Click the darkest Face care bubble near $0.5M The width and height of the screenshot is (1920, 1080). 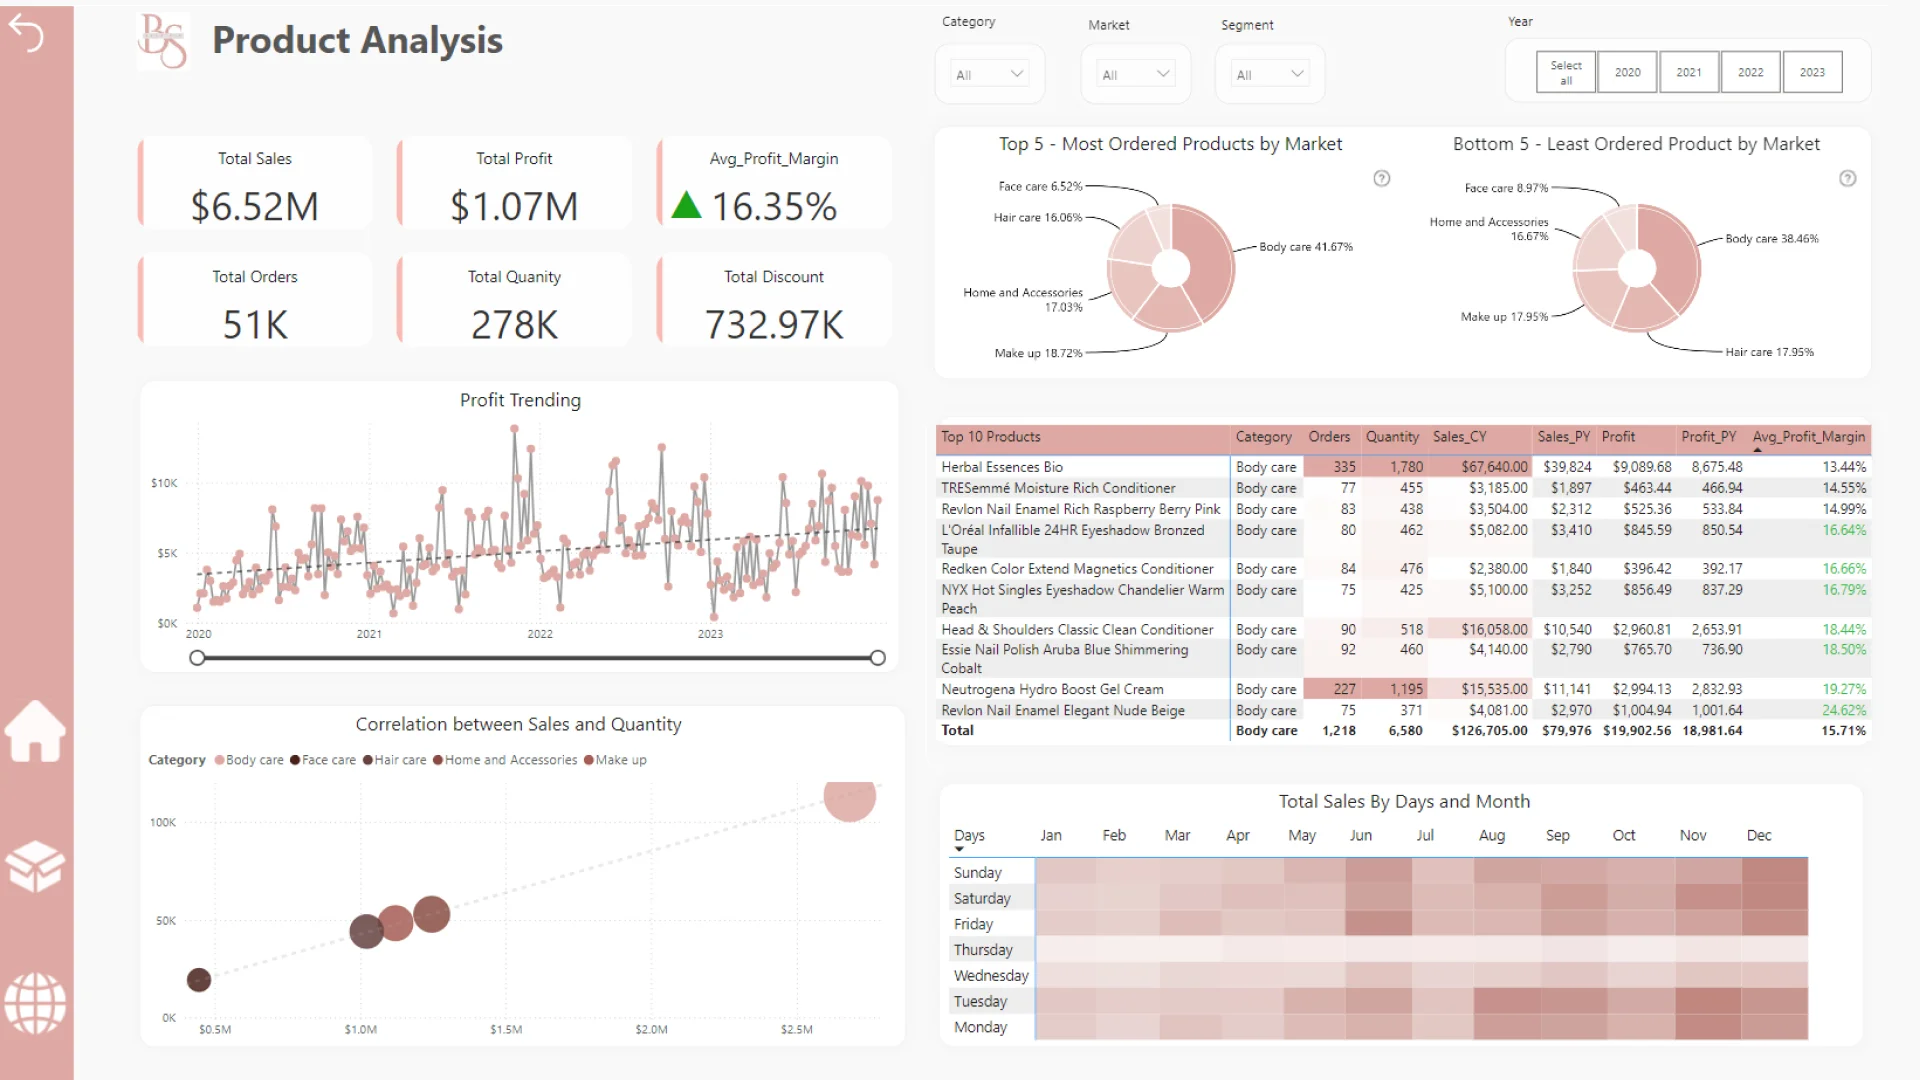pyautogui.click(x=199, y=980)
